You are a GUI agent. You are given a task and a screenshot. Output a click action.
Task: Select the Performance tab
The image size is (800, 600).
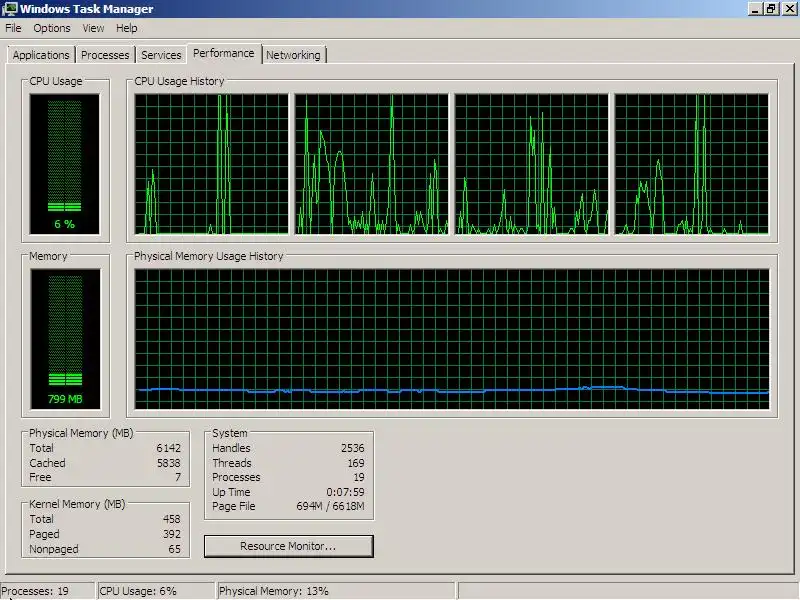(x=223, y=53)
